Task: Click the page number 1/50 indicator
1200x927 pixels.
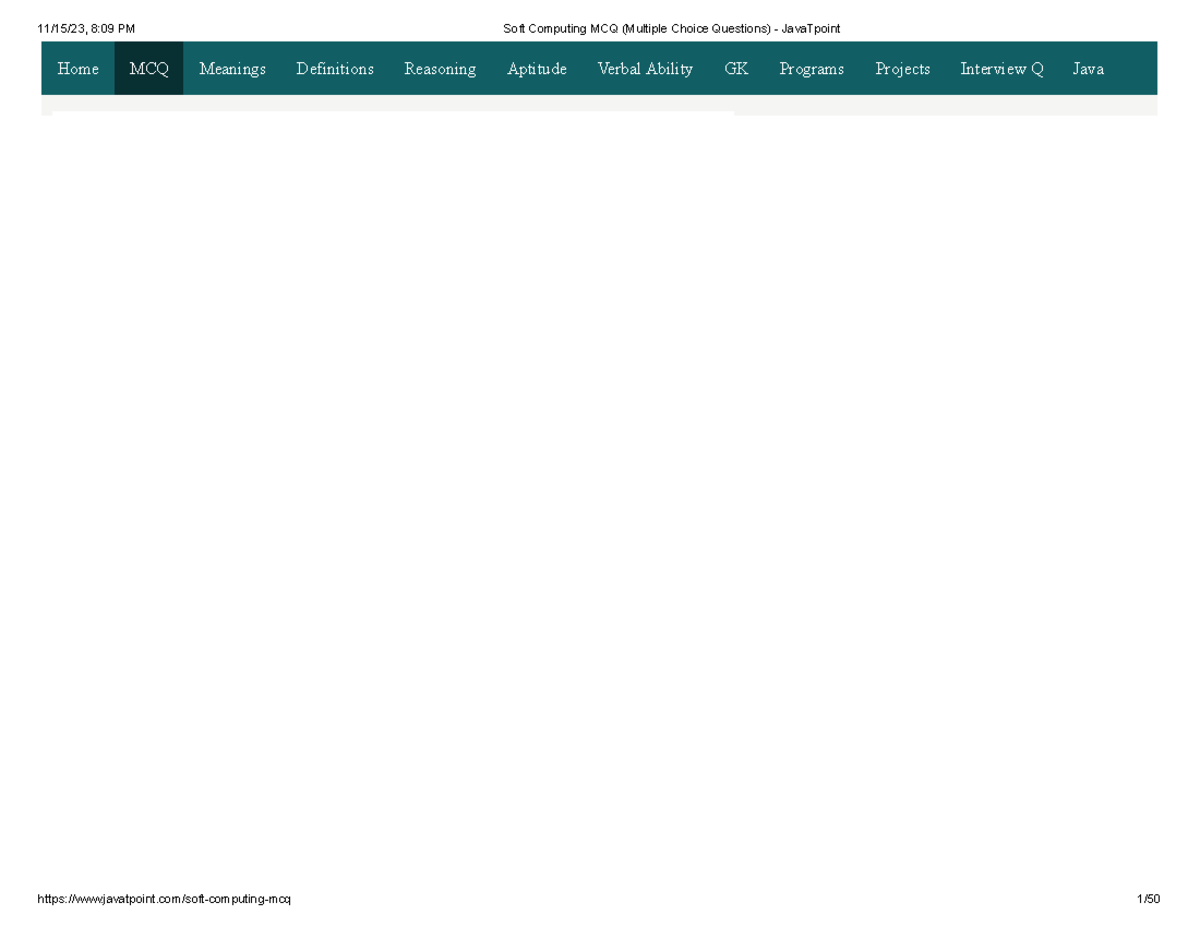Action: click(x=1149, y=898)
